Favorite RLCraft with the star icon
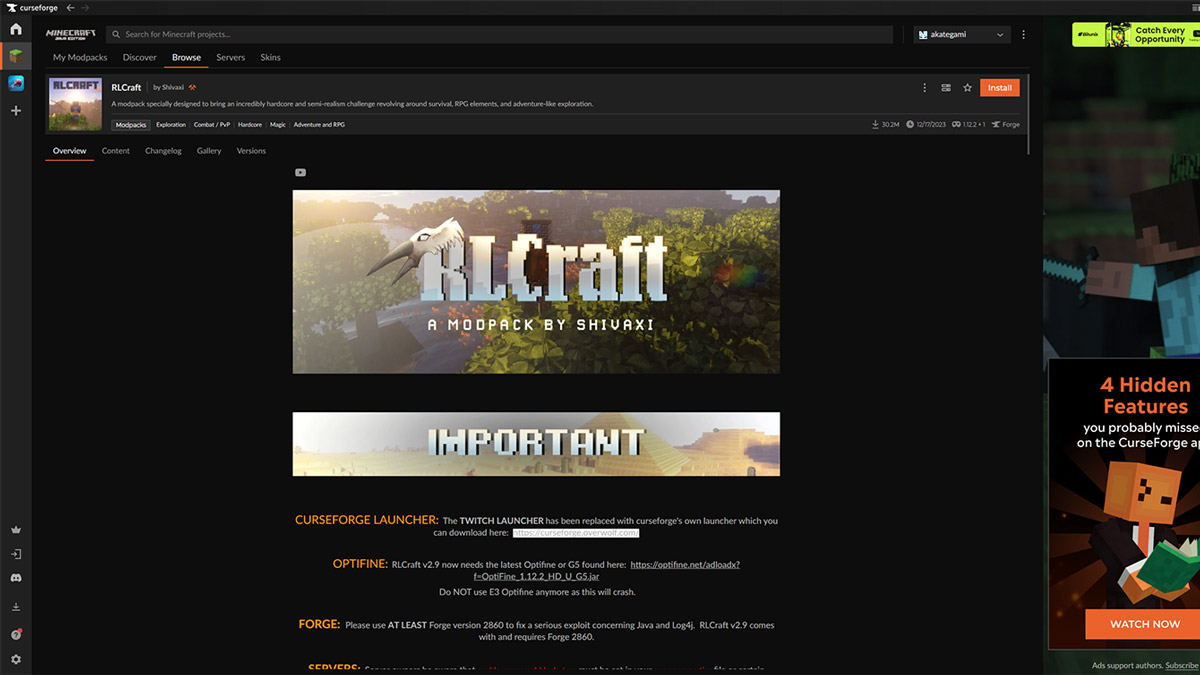Image resolution: width=1200 pixels, height=675 pixels. click(x=967, y=88)
